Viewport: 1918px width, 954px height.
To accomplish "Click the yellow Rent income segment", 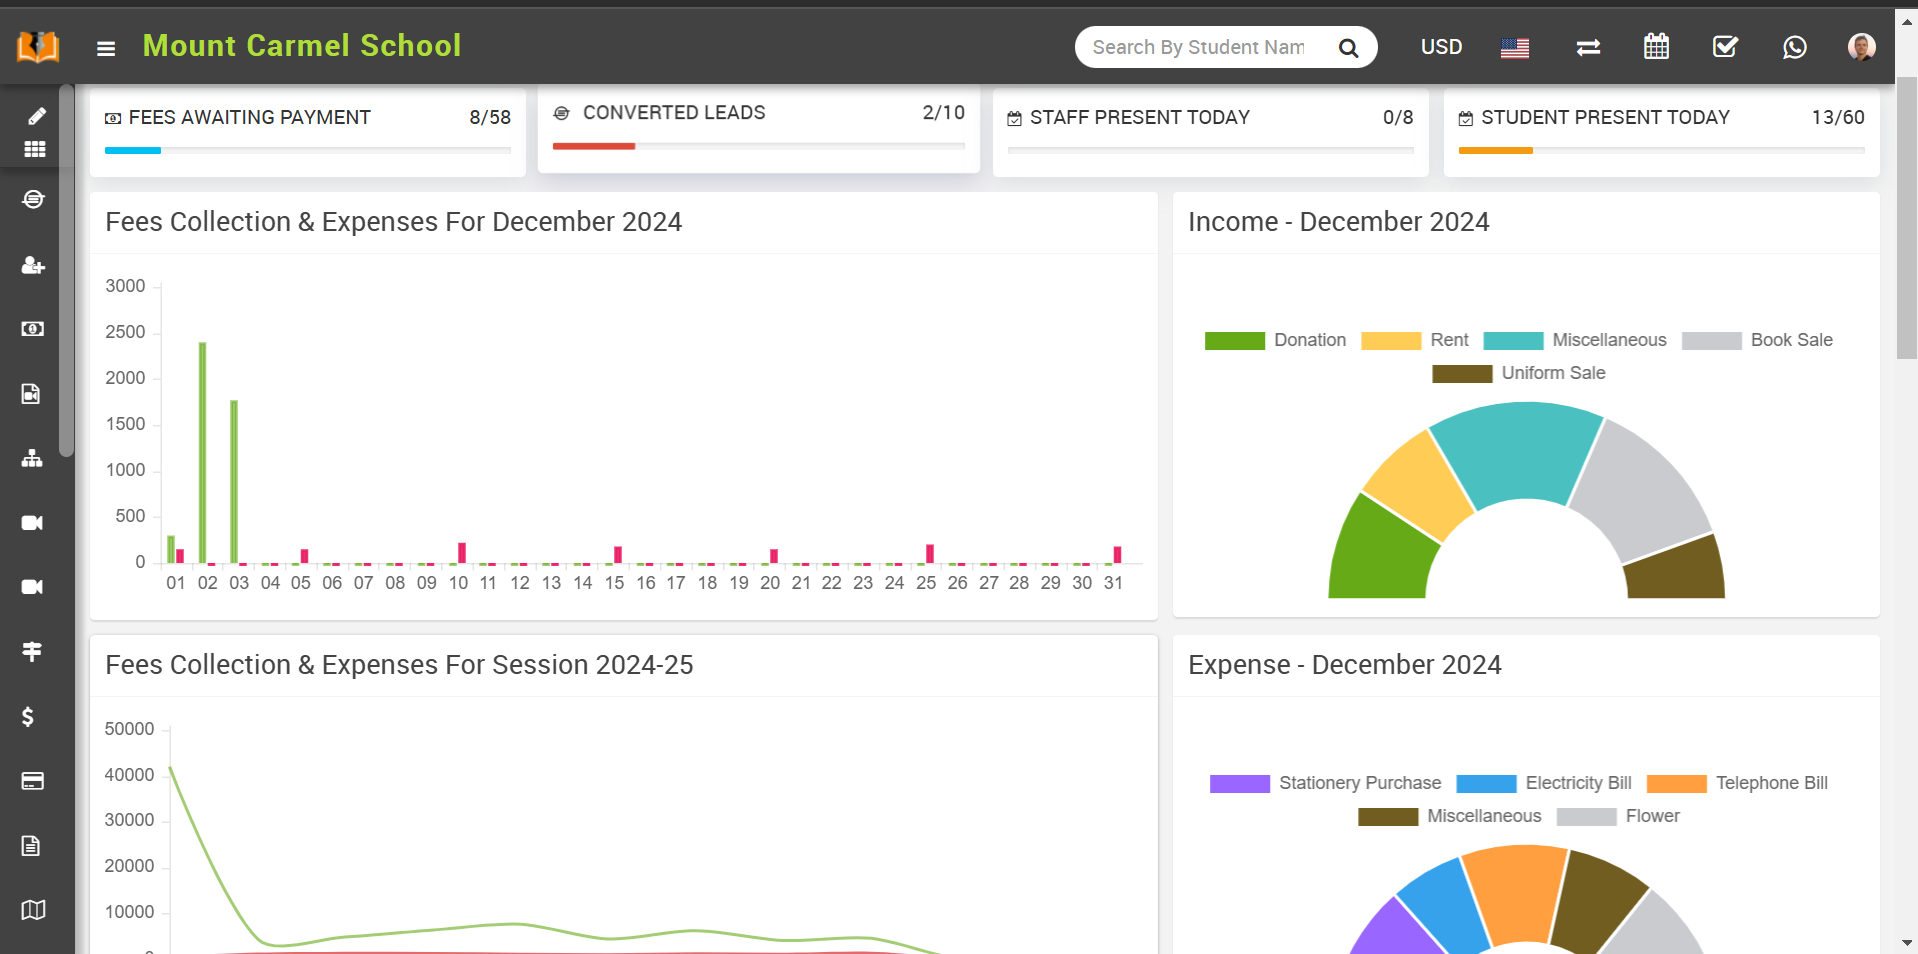I will 1418,485.
